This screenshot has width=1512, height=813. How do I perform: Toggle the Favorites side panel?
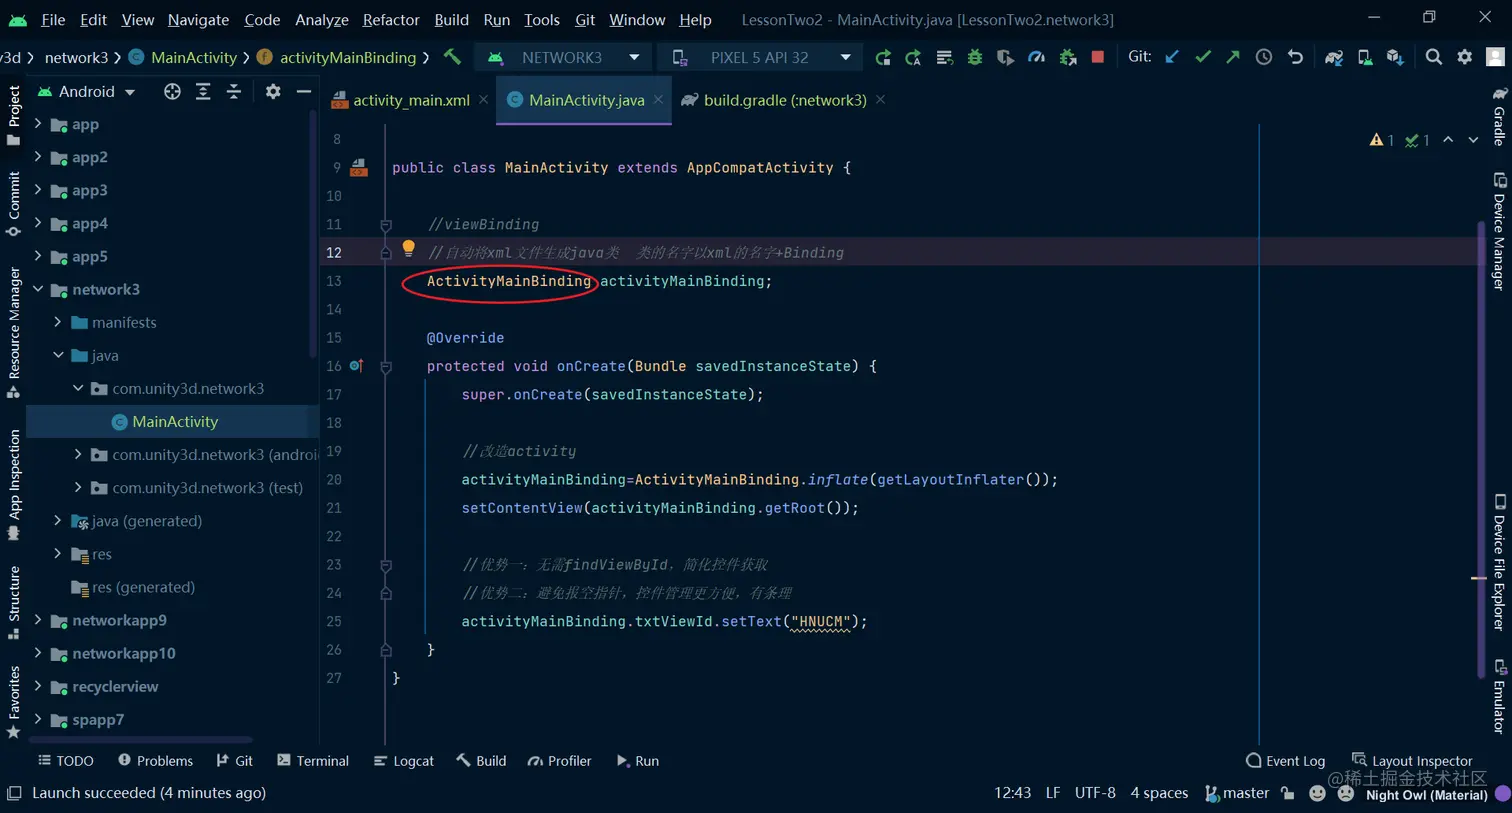pyautogui.click(x=14, y=702)
